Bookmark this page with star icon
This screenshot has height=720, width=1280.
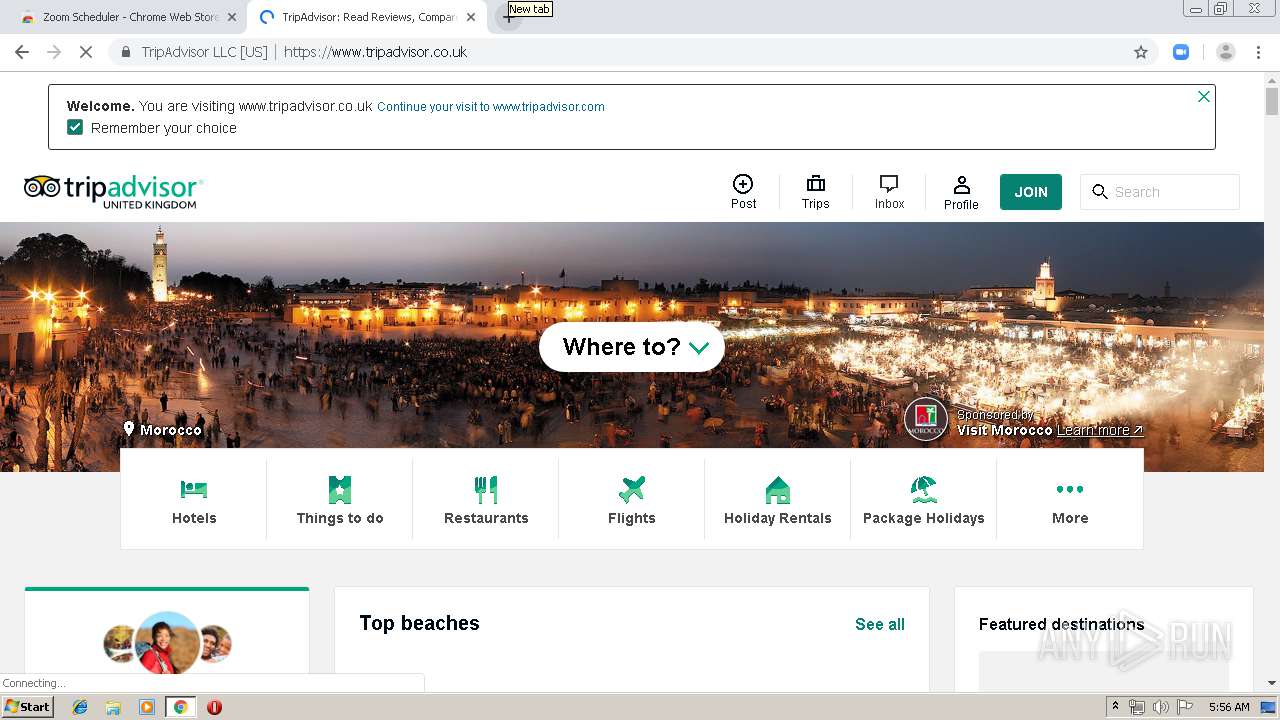click(1141, 52)
